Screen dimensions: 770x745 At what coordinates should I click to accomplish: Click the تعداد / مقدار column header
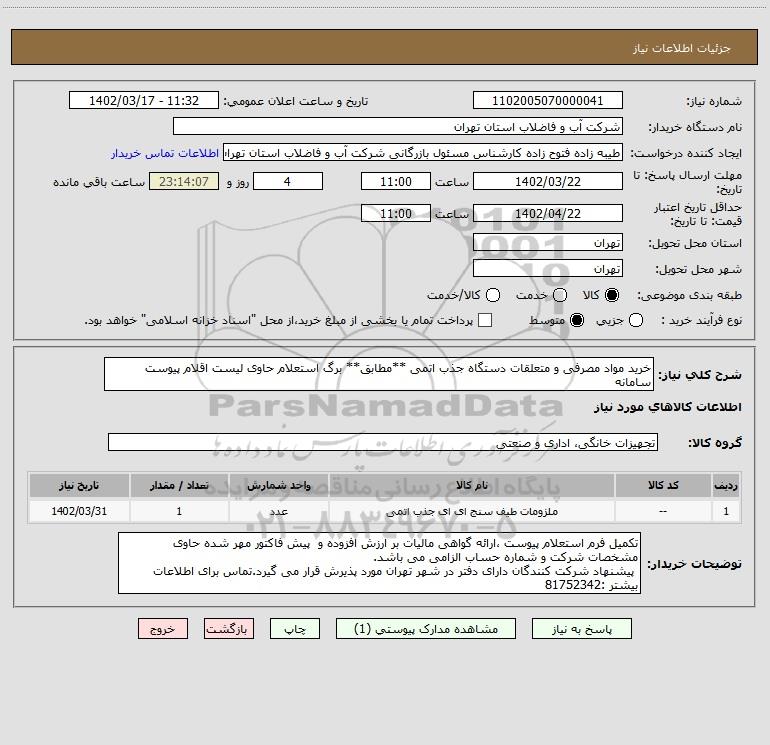[x=179, y=485]
